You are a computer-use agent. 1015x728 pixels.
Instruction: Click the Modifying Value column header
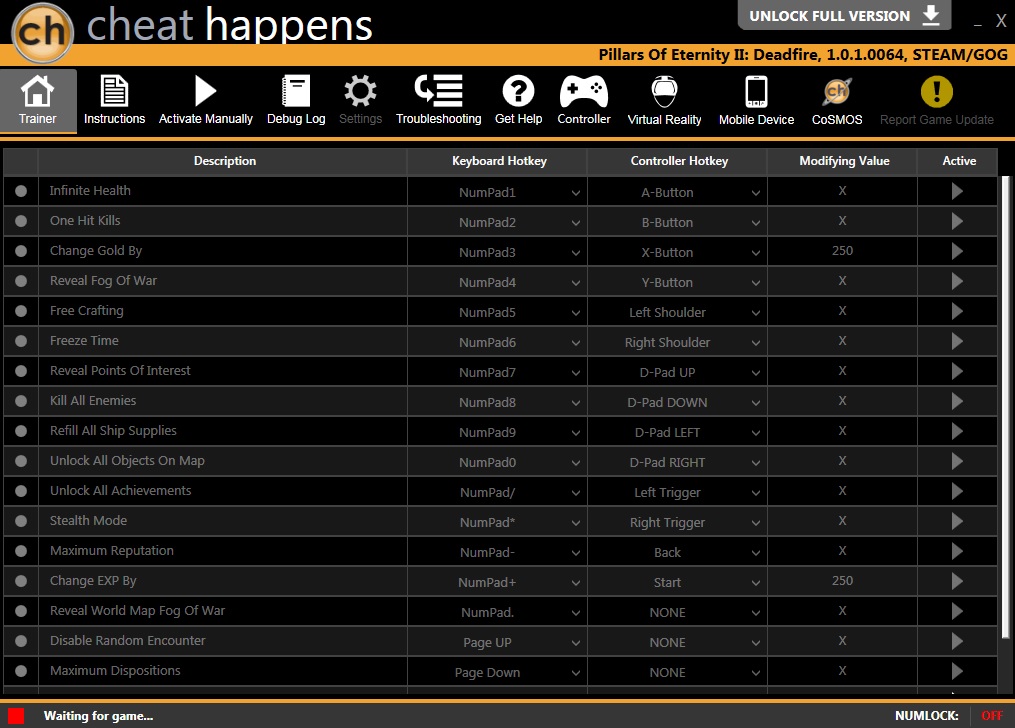844,161
